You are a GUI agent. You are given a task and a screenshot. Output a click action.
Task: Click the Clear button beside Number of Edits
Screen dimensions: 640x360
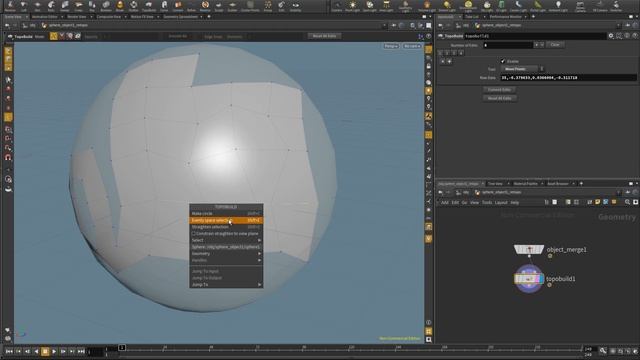coord(555,44)
